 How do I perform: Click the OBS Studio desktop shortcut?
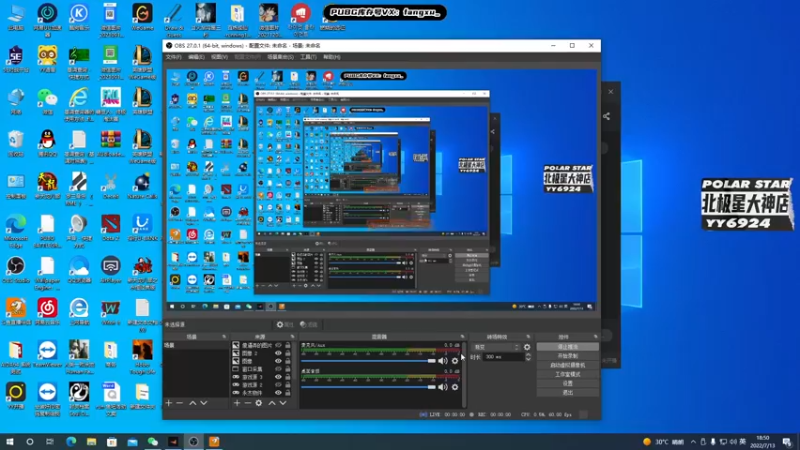[x=16, y=270]
